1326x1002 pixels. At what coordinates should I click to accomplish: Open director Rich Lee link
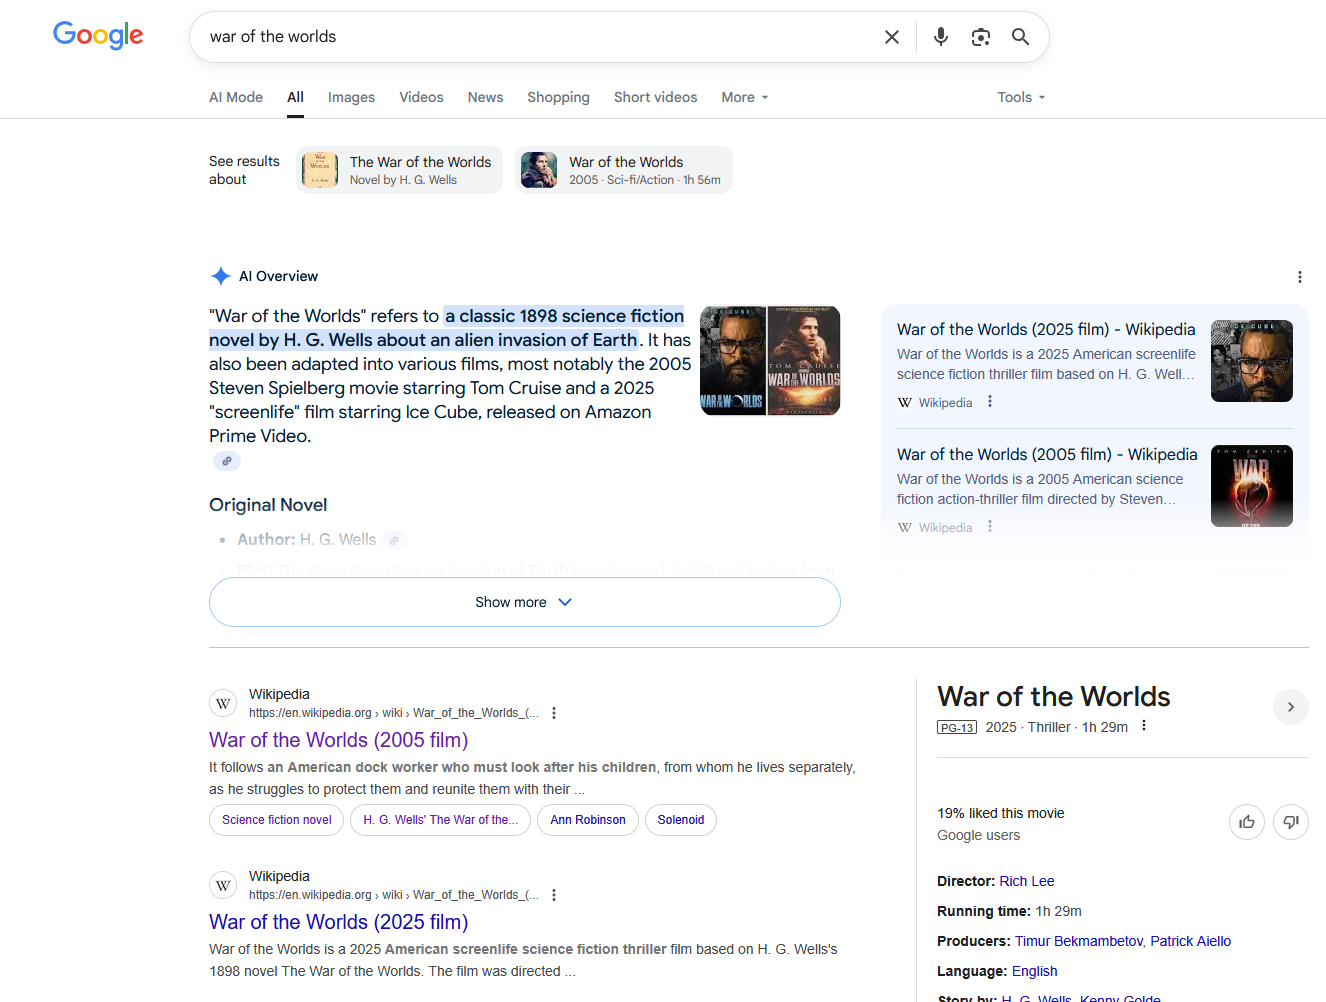point(1027,881)
